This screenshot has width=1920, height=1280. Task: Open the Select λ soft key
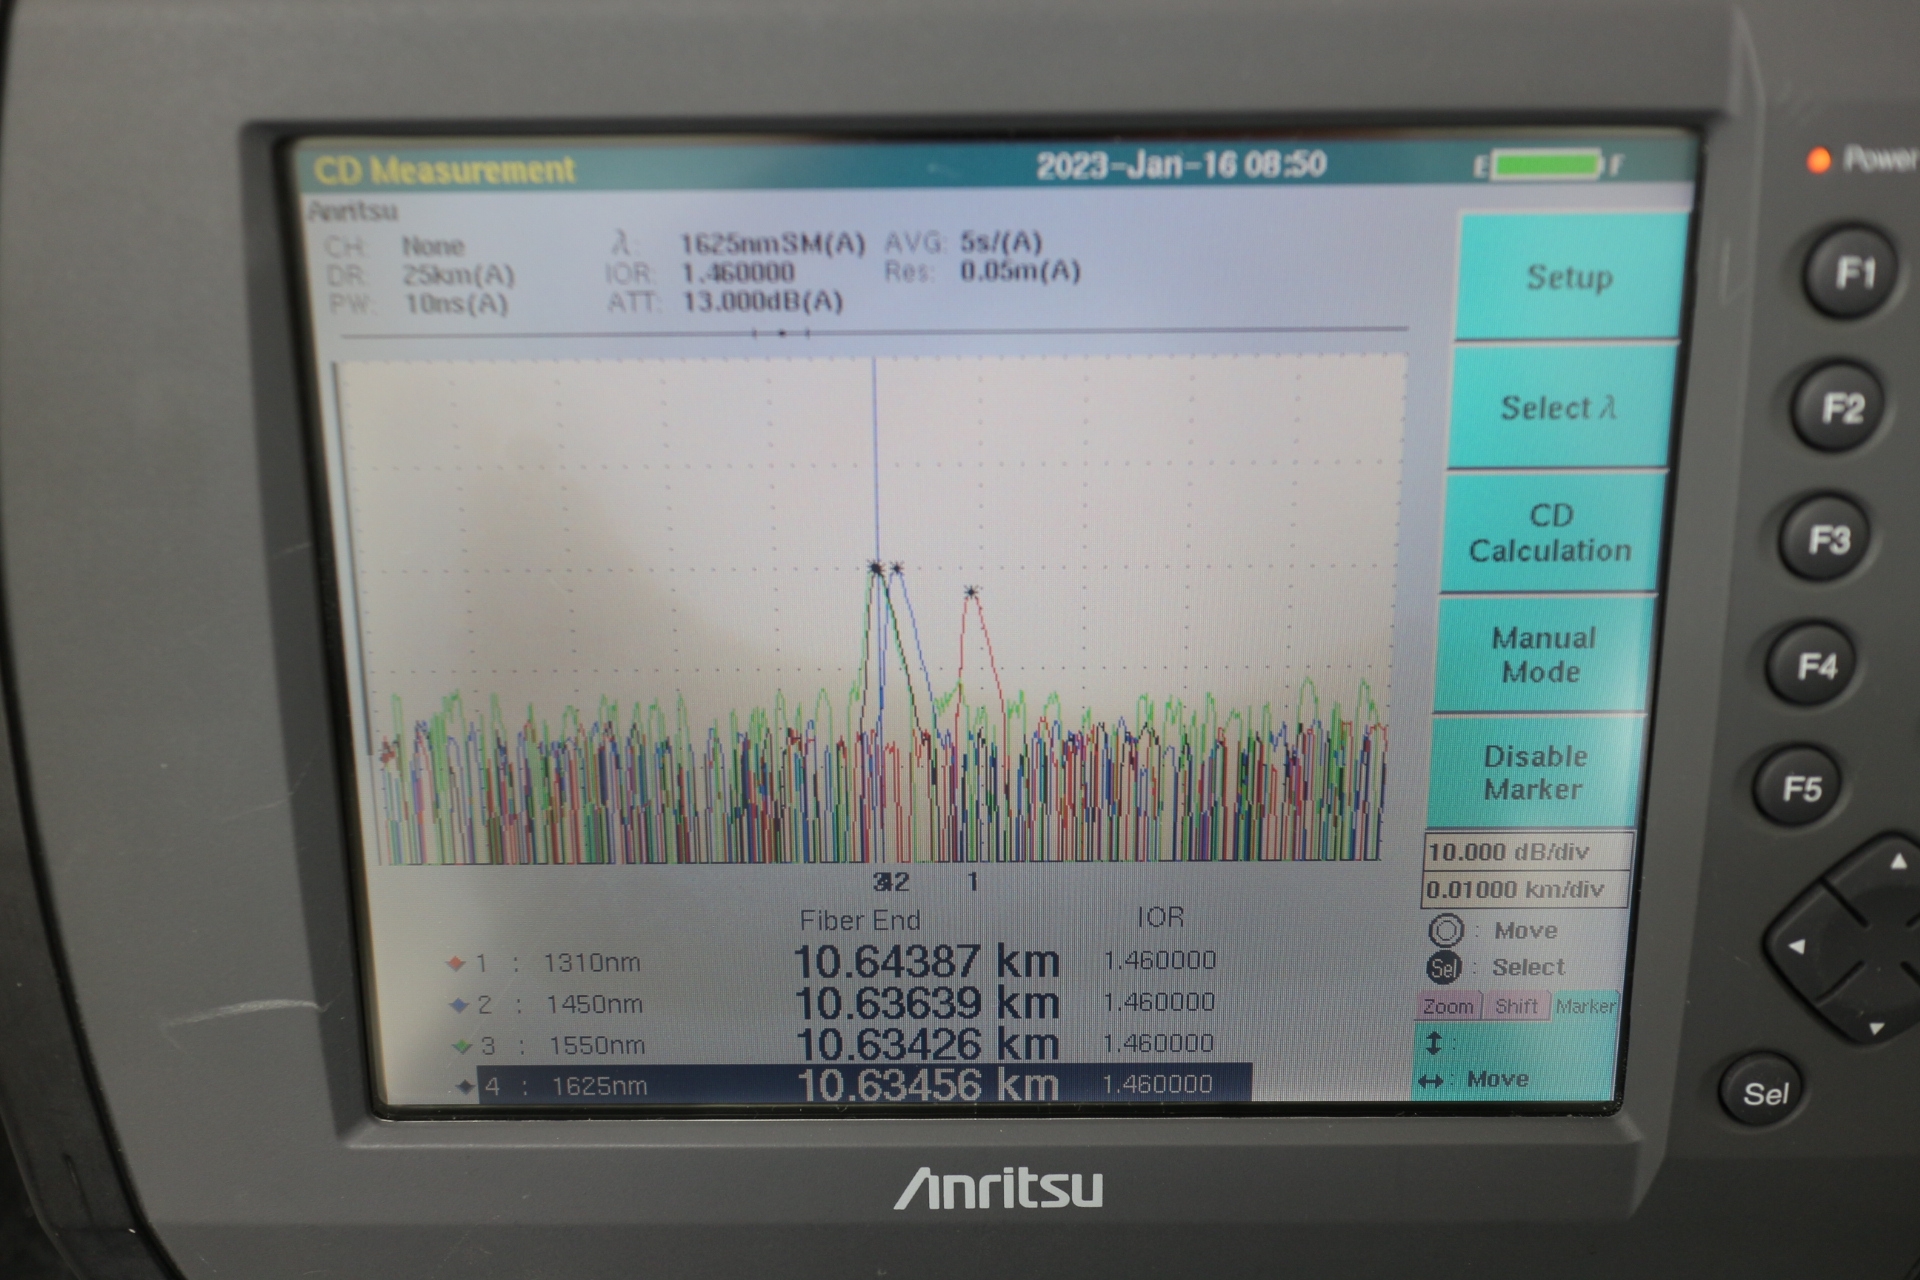pos(1558,407)
